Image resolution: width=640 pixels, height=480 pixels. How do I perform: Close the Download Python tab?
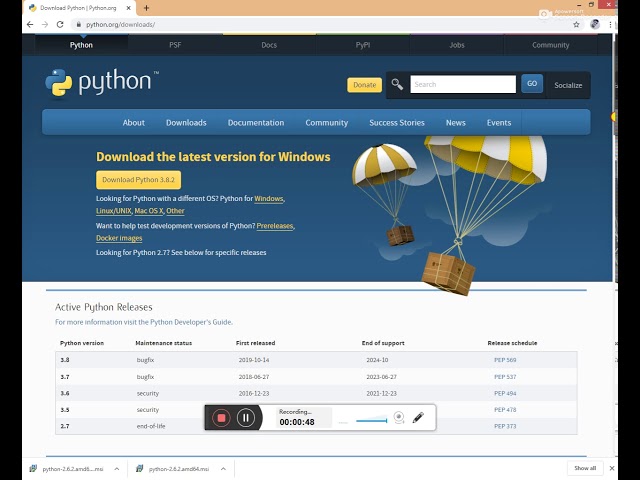(129, 8)
